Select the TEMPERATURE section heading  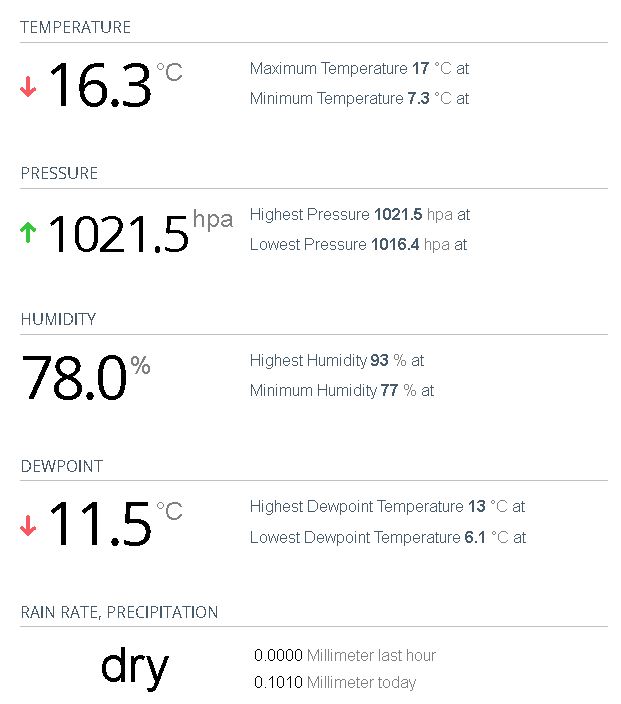75,27
